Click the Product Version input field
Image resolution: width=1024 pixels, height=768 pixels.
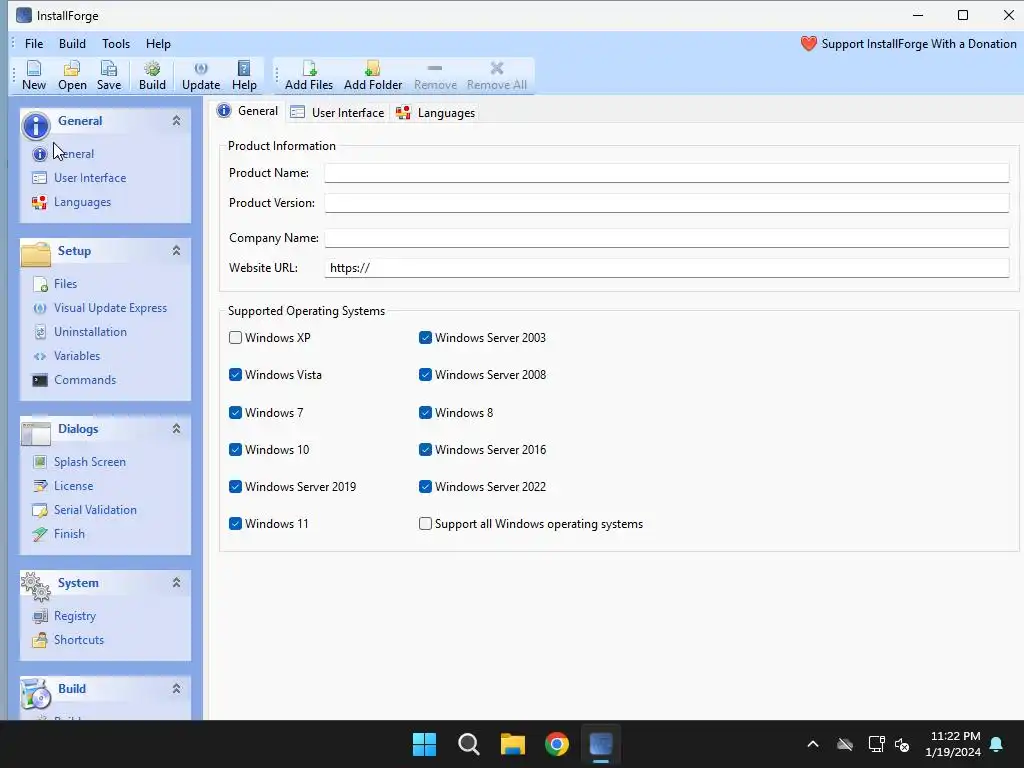click(x=666, y=203)
